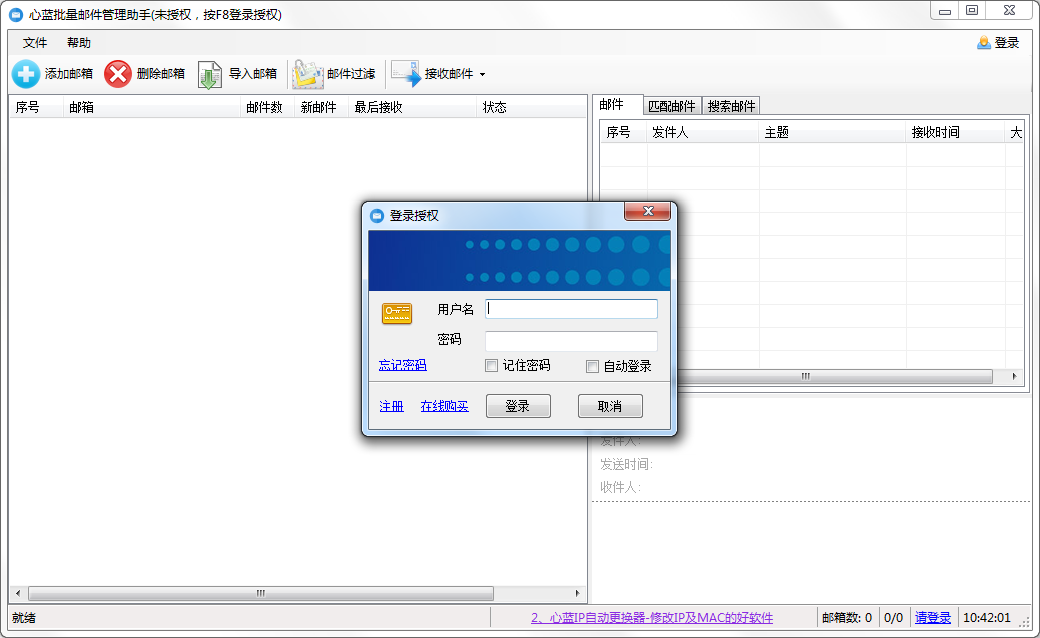Viewport: 1040px width, 638px height.
Task: Open the 文件 menu
Action: (35, 43)
